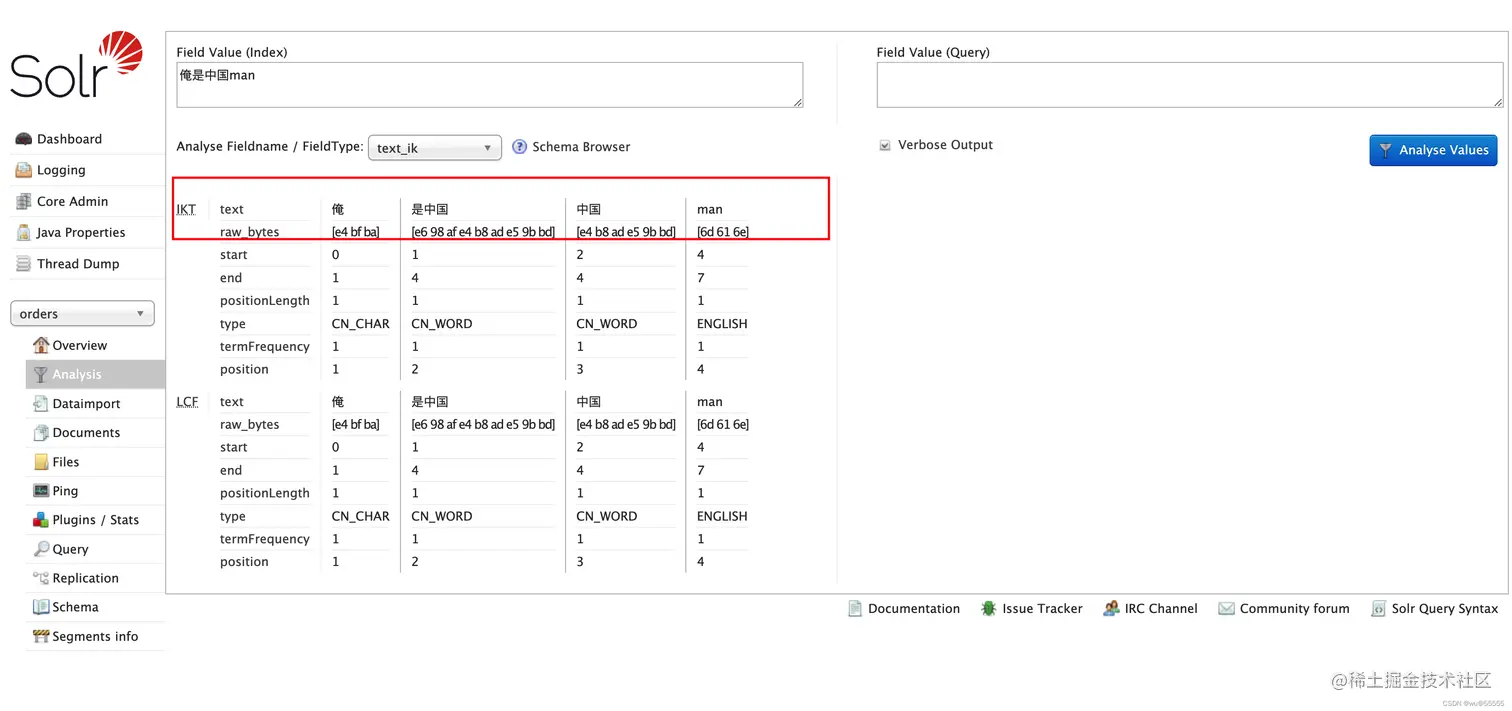Focus the Field Value (Query) text area
1512x711 pixels.
click(x=1190, y=85)
